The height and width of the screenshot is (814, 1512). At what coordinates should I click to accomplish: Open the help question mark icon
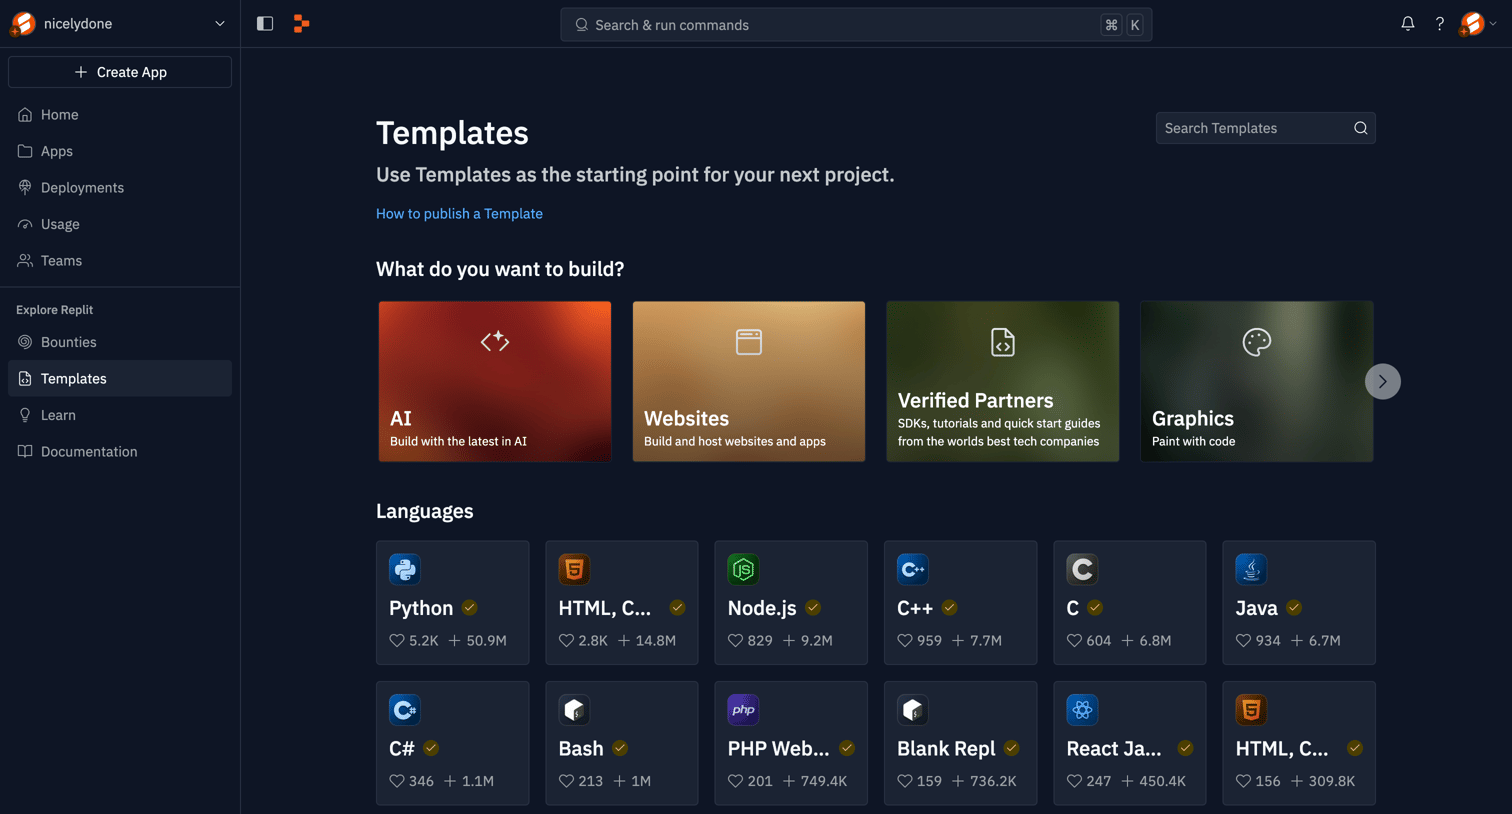pos(1439,23)
